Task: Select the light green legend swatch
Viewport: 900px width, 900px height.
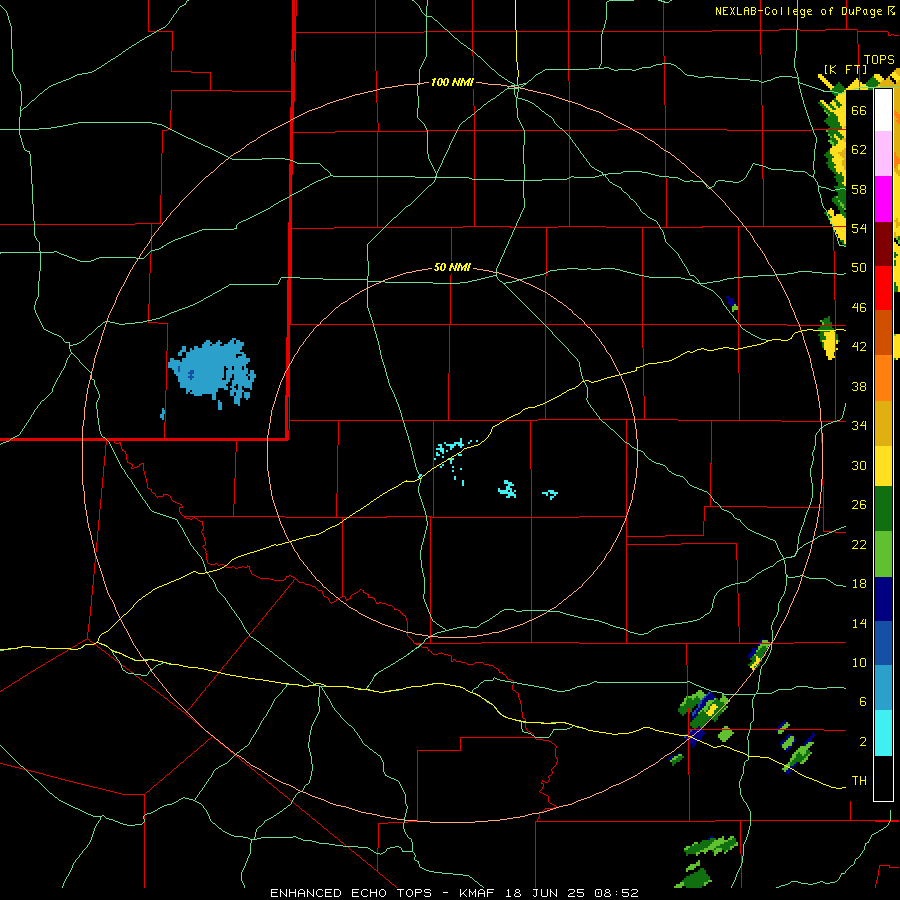Action: click(883, 554)
